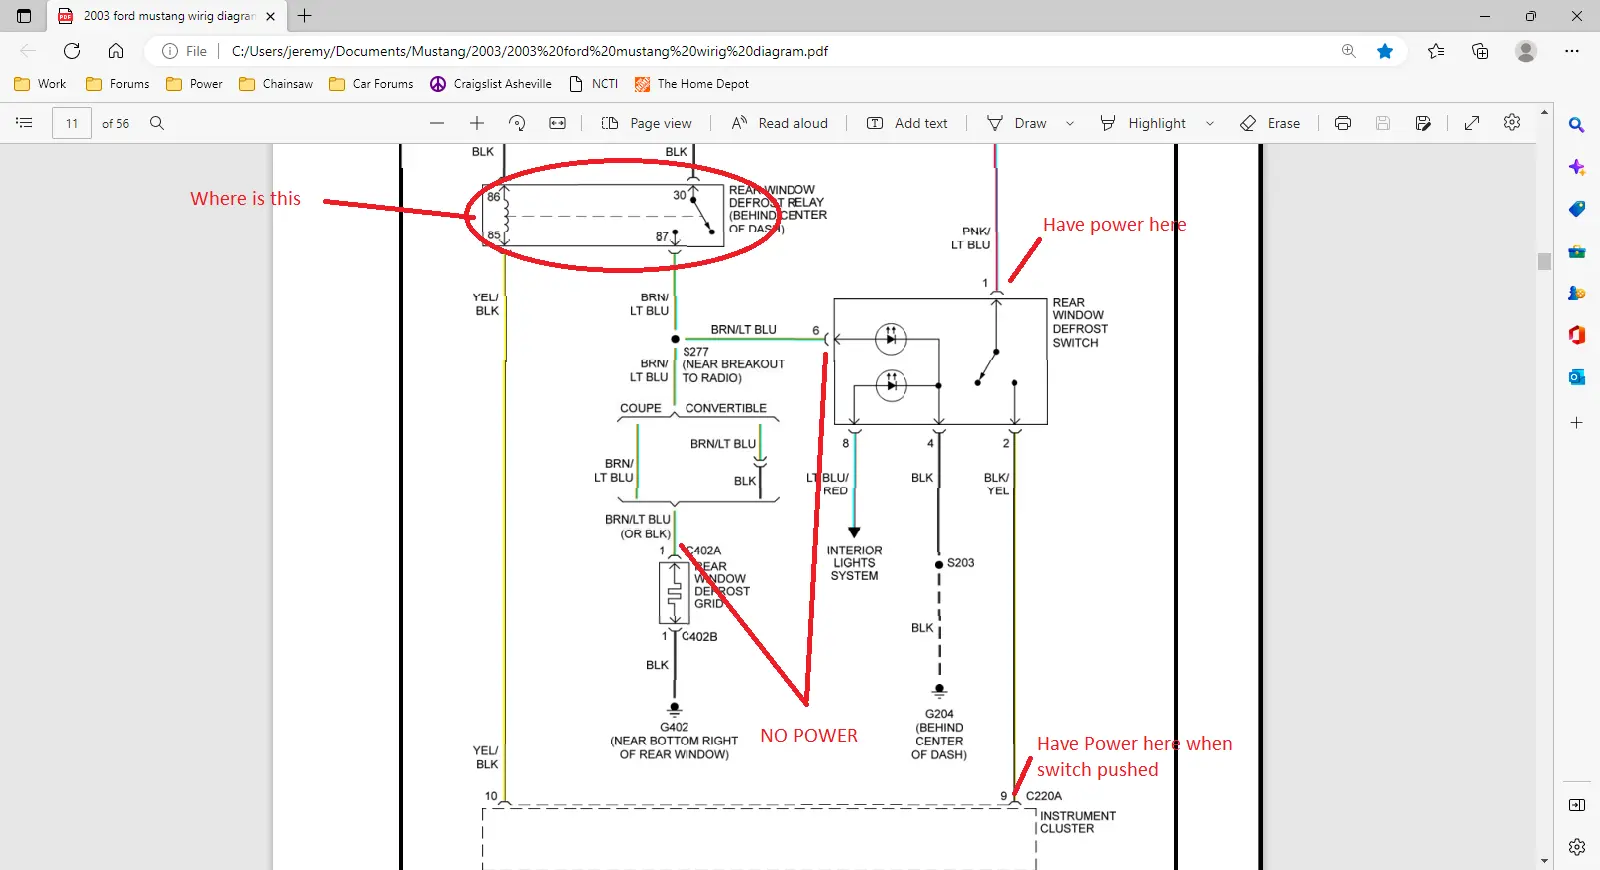Open the PDF find search
1600x870 pixels.
157,123
